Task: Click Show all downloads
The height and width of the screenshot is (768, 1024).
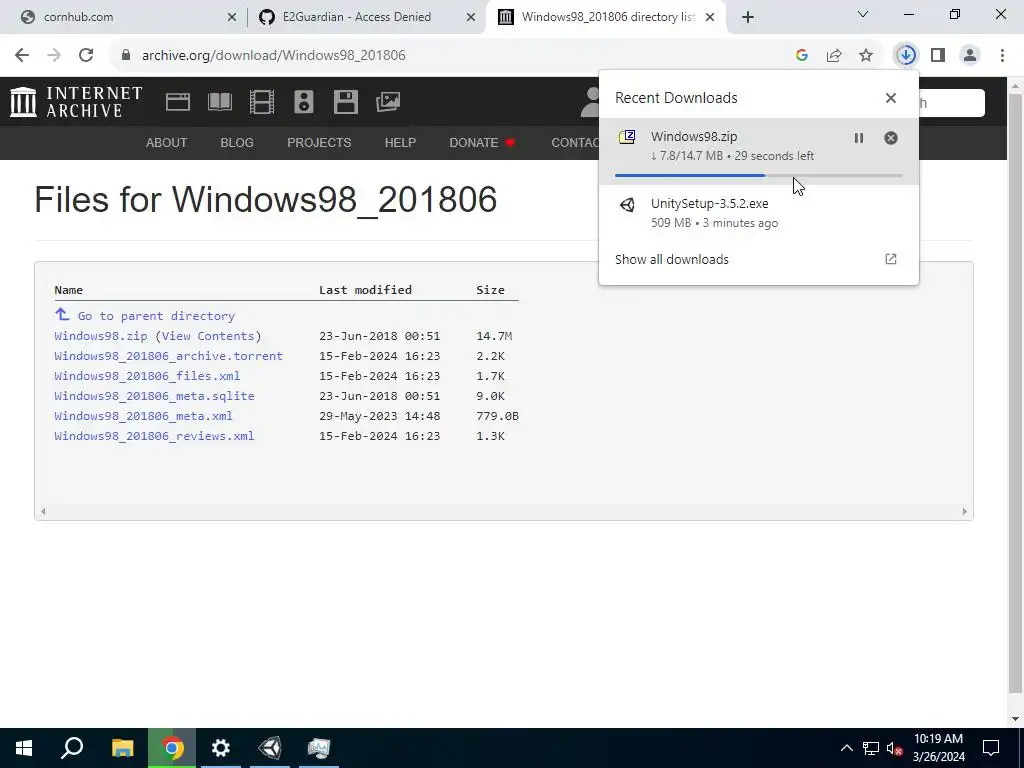Action: 672,259
